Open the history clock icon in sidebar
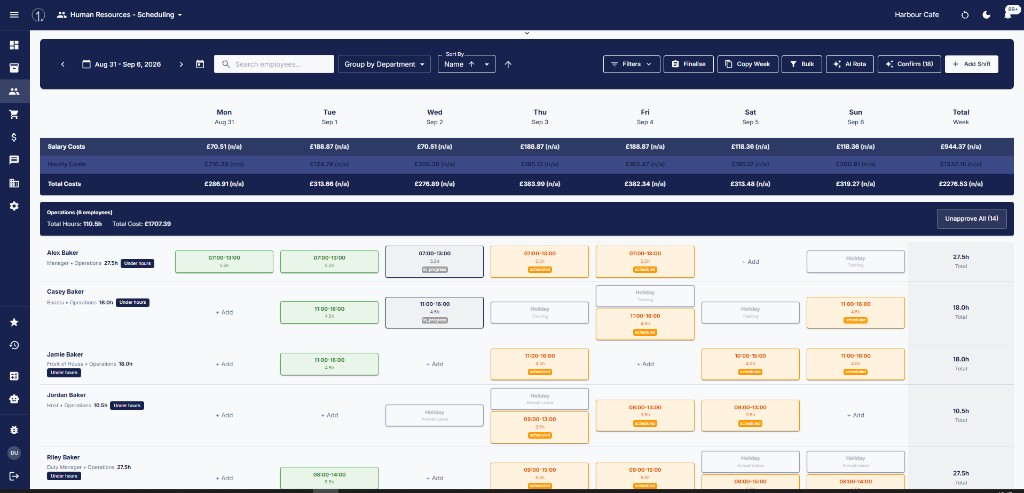This screenshot has height=493, width=1024. [x=14, y=345]
